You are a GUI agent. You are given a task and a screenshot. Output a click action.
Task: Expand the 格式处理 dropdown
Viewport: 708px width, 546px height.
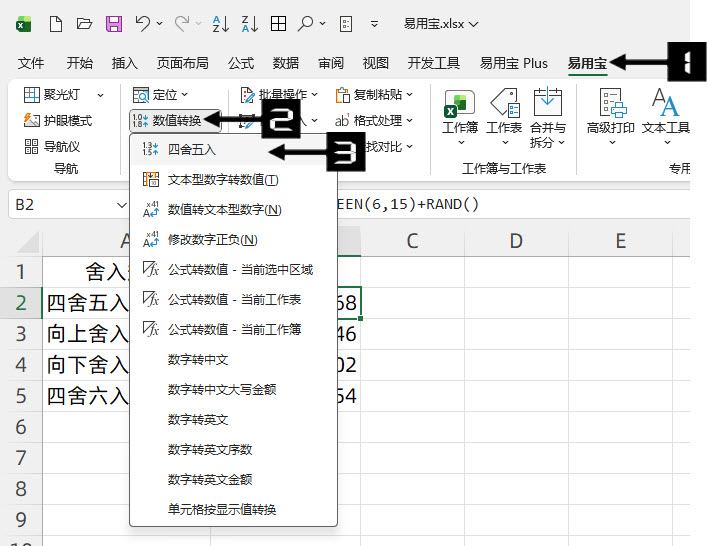(373, 120)
